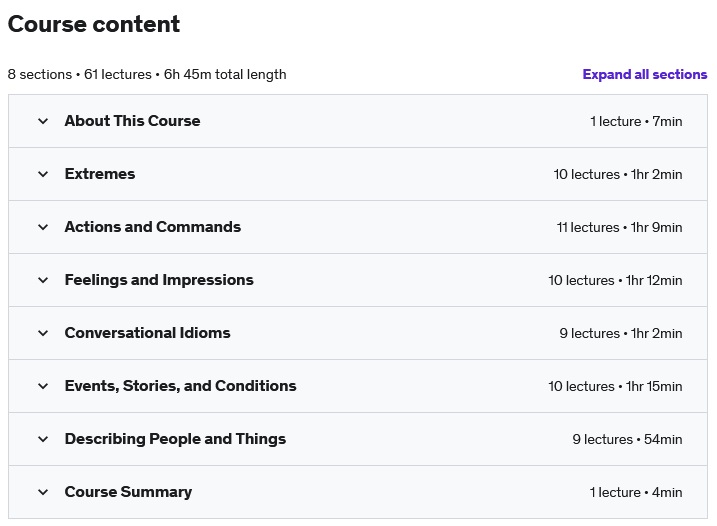Viewport: 717px width, 526px height.
Task: Click the chevron next to Conversational Idioms
Action: pos(43,333)
